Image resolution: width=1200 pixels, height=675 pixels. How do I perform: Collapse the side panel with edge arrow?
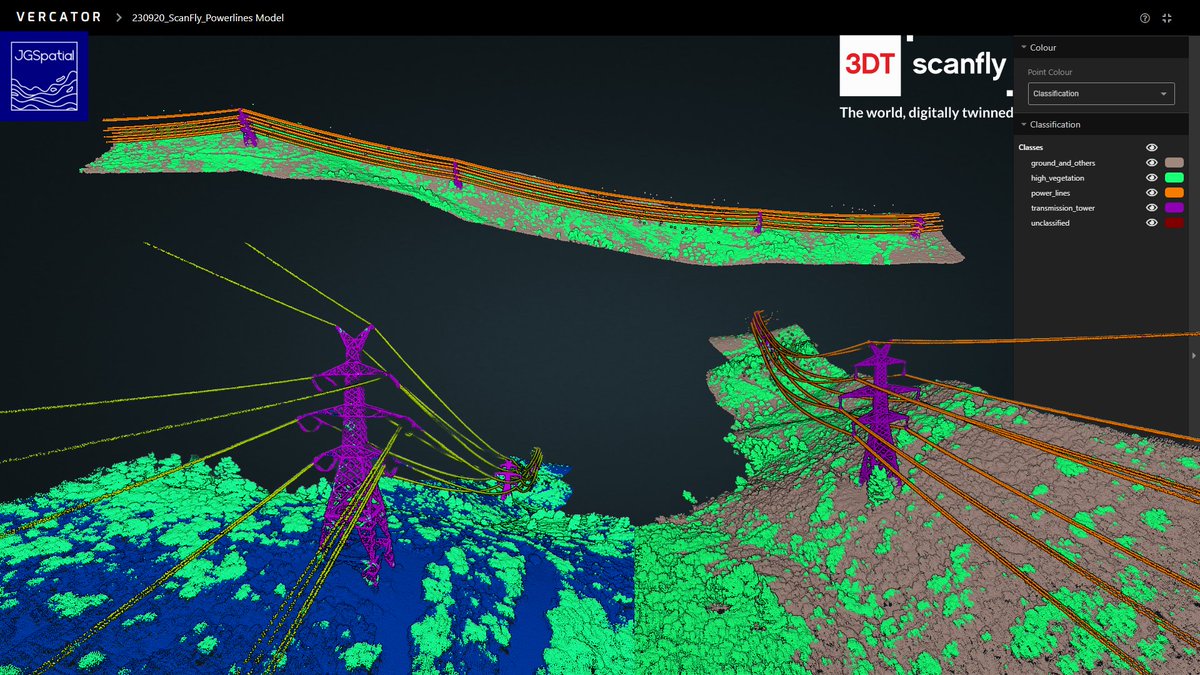click(1195, 355)
